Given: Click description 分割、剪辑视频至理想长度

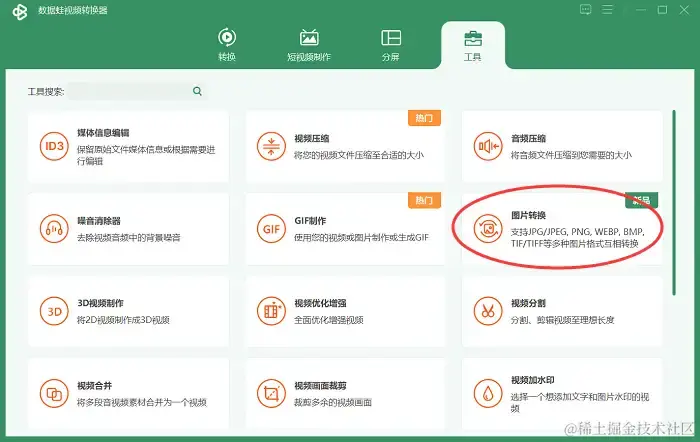Looking at the screenshot, I should (562, 320).
